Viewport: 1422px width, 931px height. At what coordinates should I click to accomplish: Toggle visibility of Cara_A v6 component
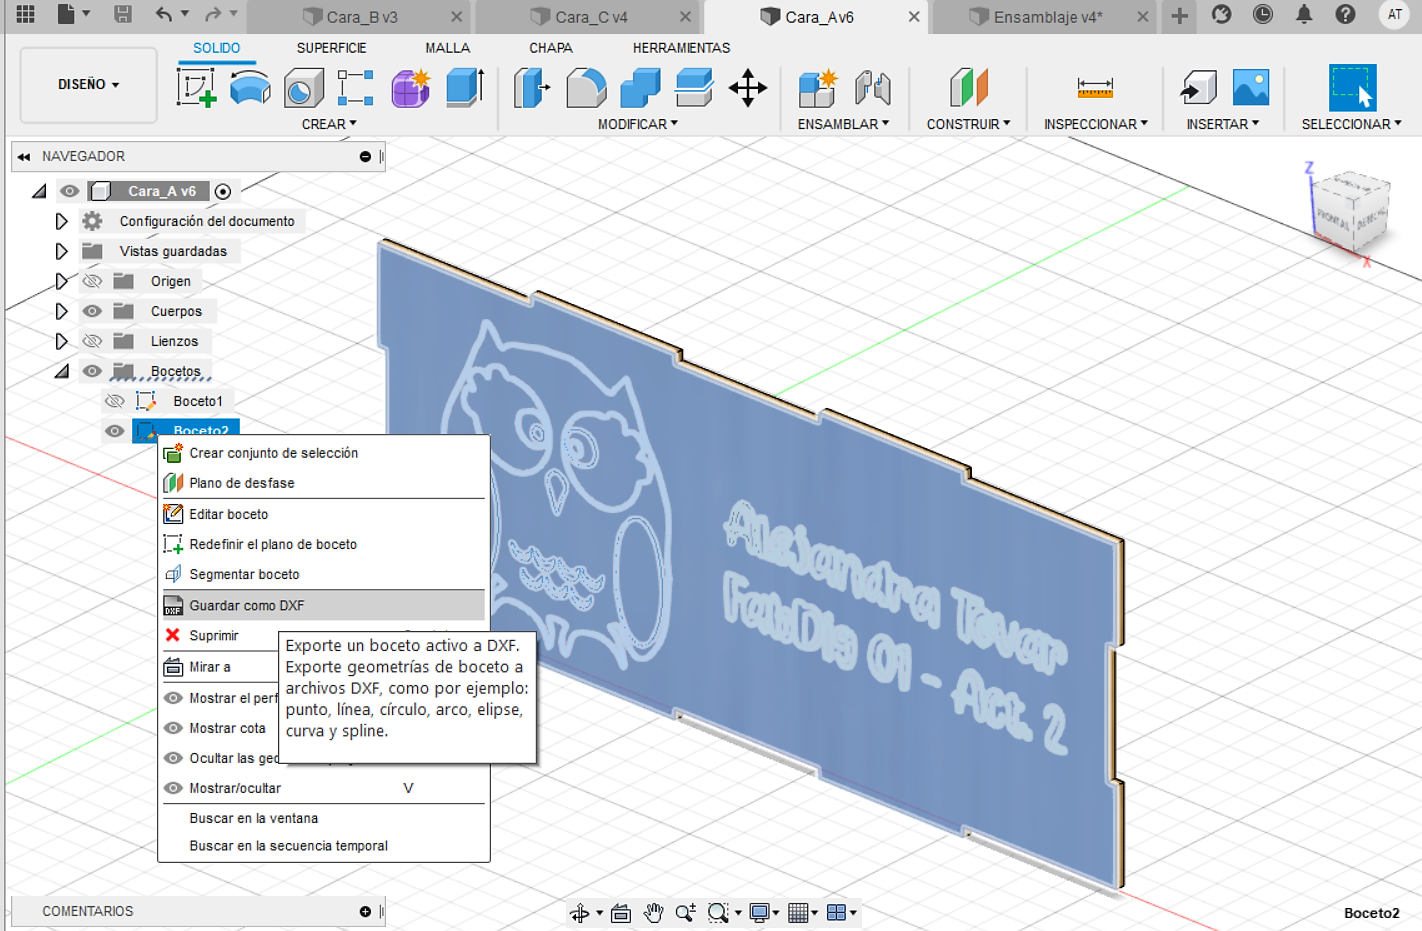coord(69,191)
